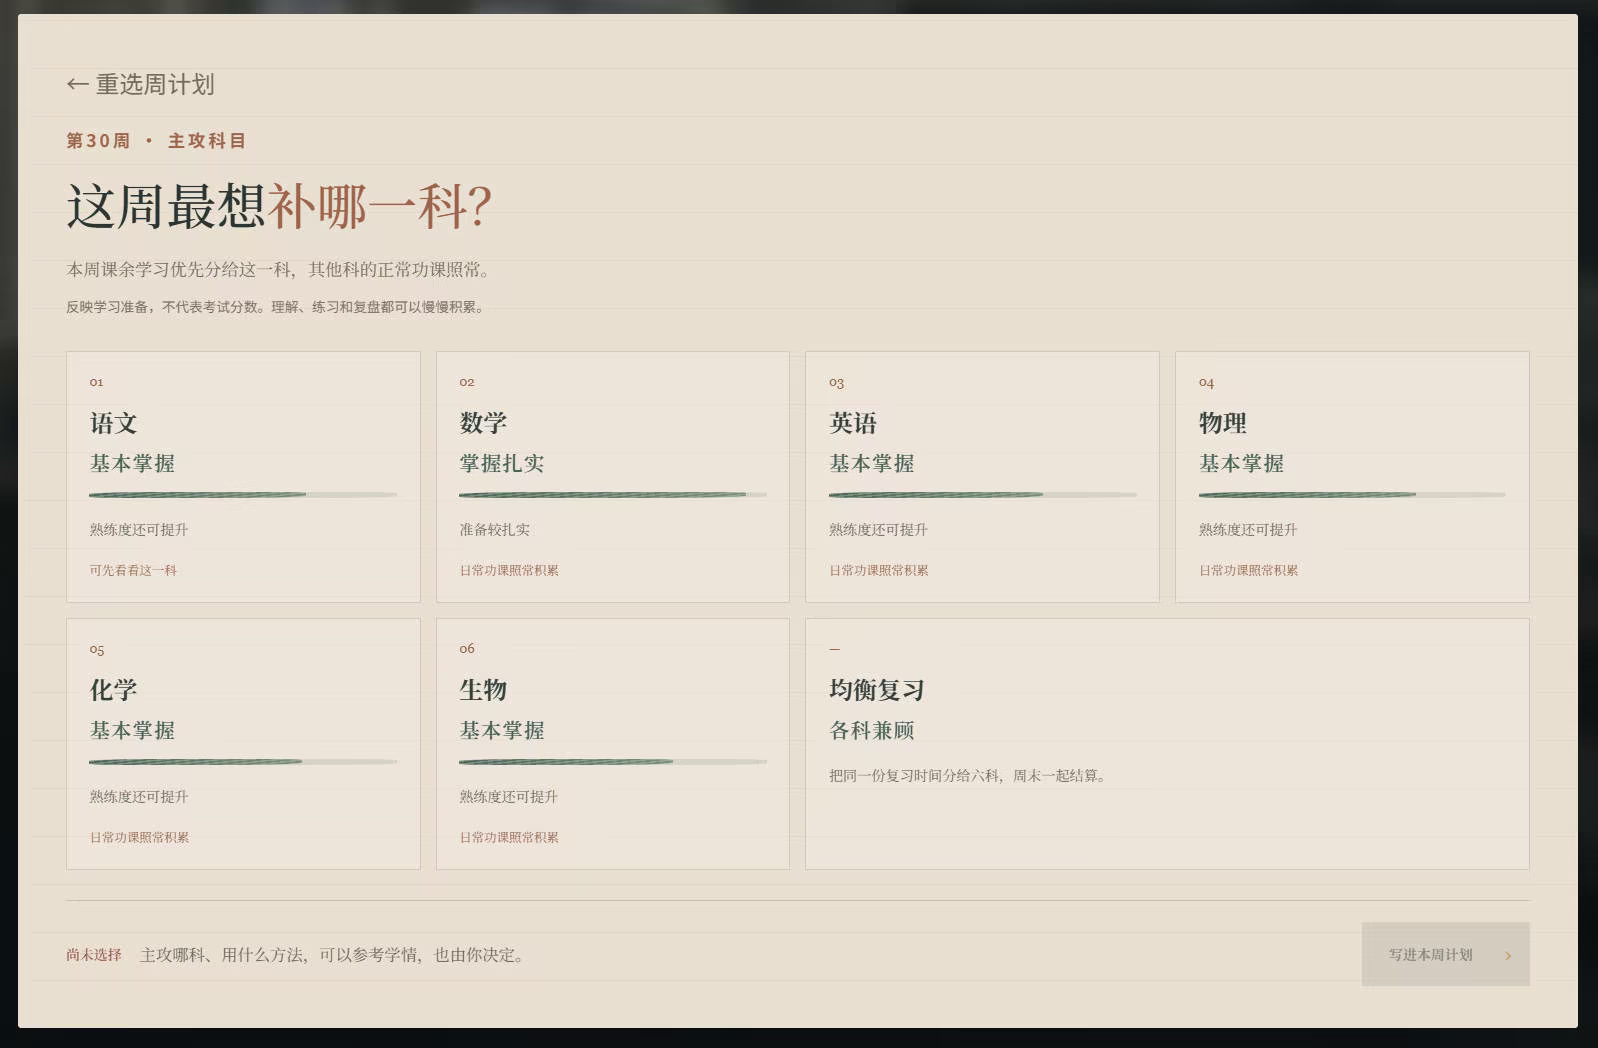Go back via the 重选周计划 link
The image size is (1598, 1048).
(140, 85)
